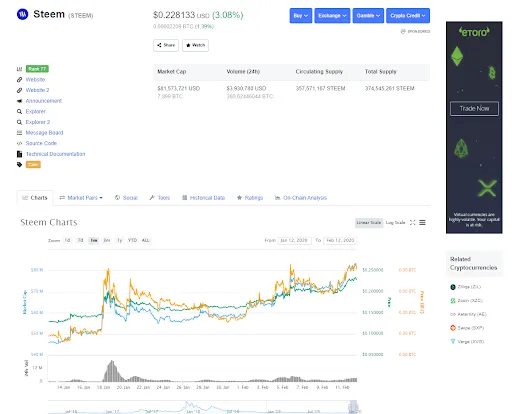Open the Website 2 link

37,90
